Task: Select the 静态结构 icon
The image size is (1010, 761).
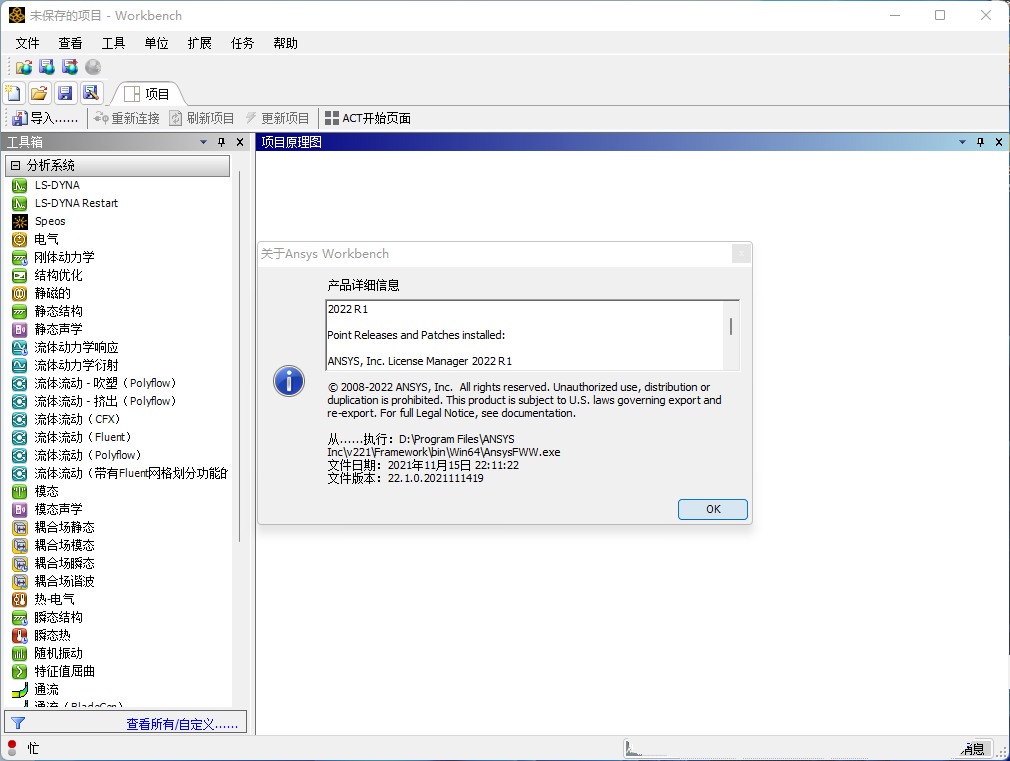Action: point(19,312)
